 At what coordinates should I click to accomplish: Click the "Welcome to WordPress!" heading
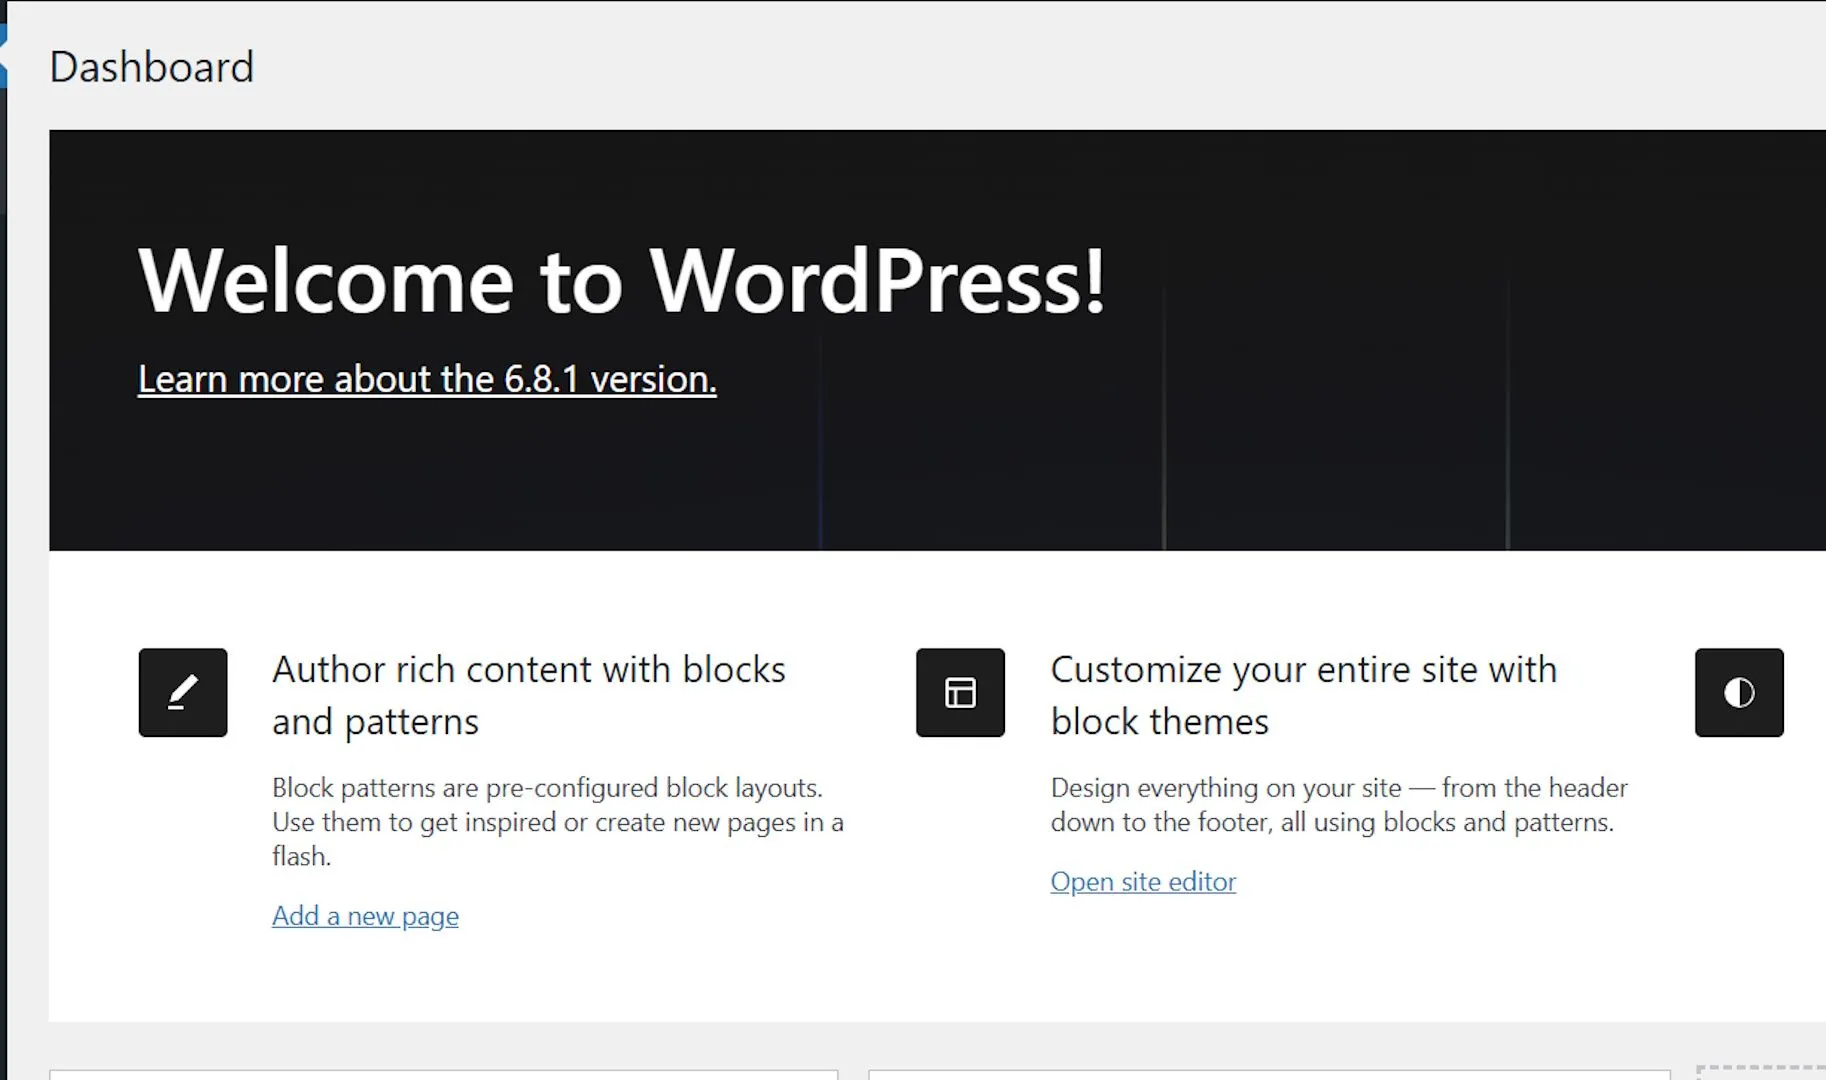pos(621,281)
